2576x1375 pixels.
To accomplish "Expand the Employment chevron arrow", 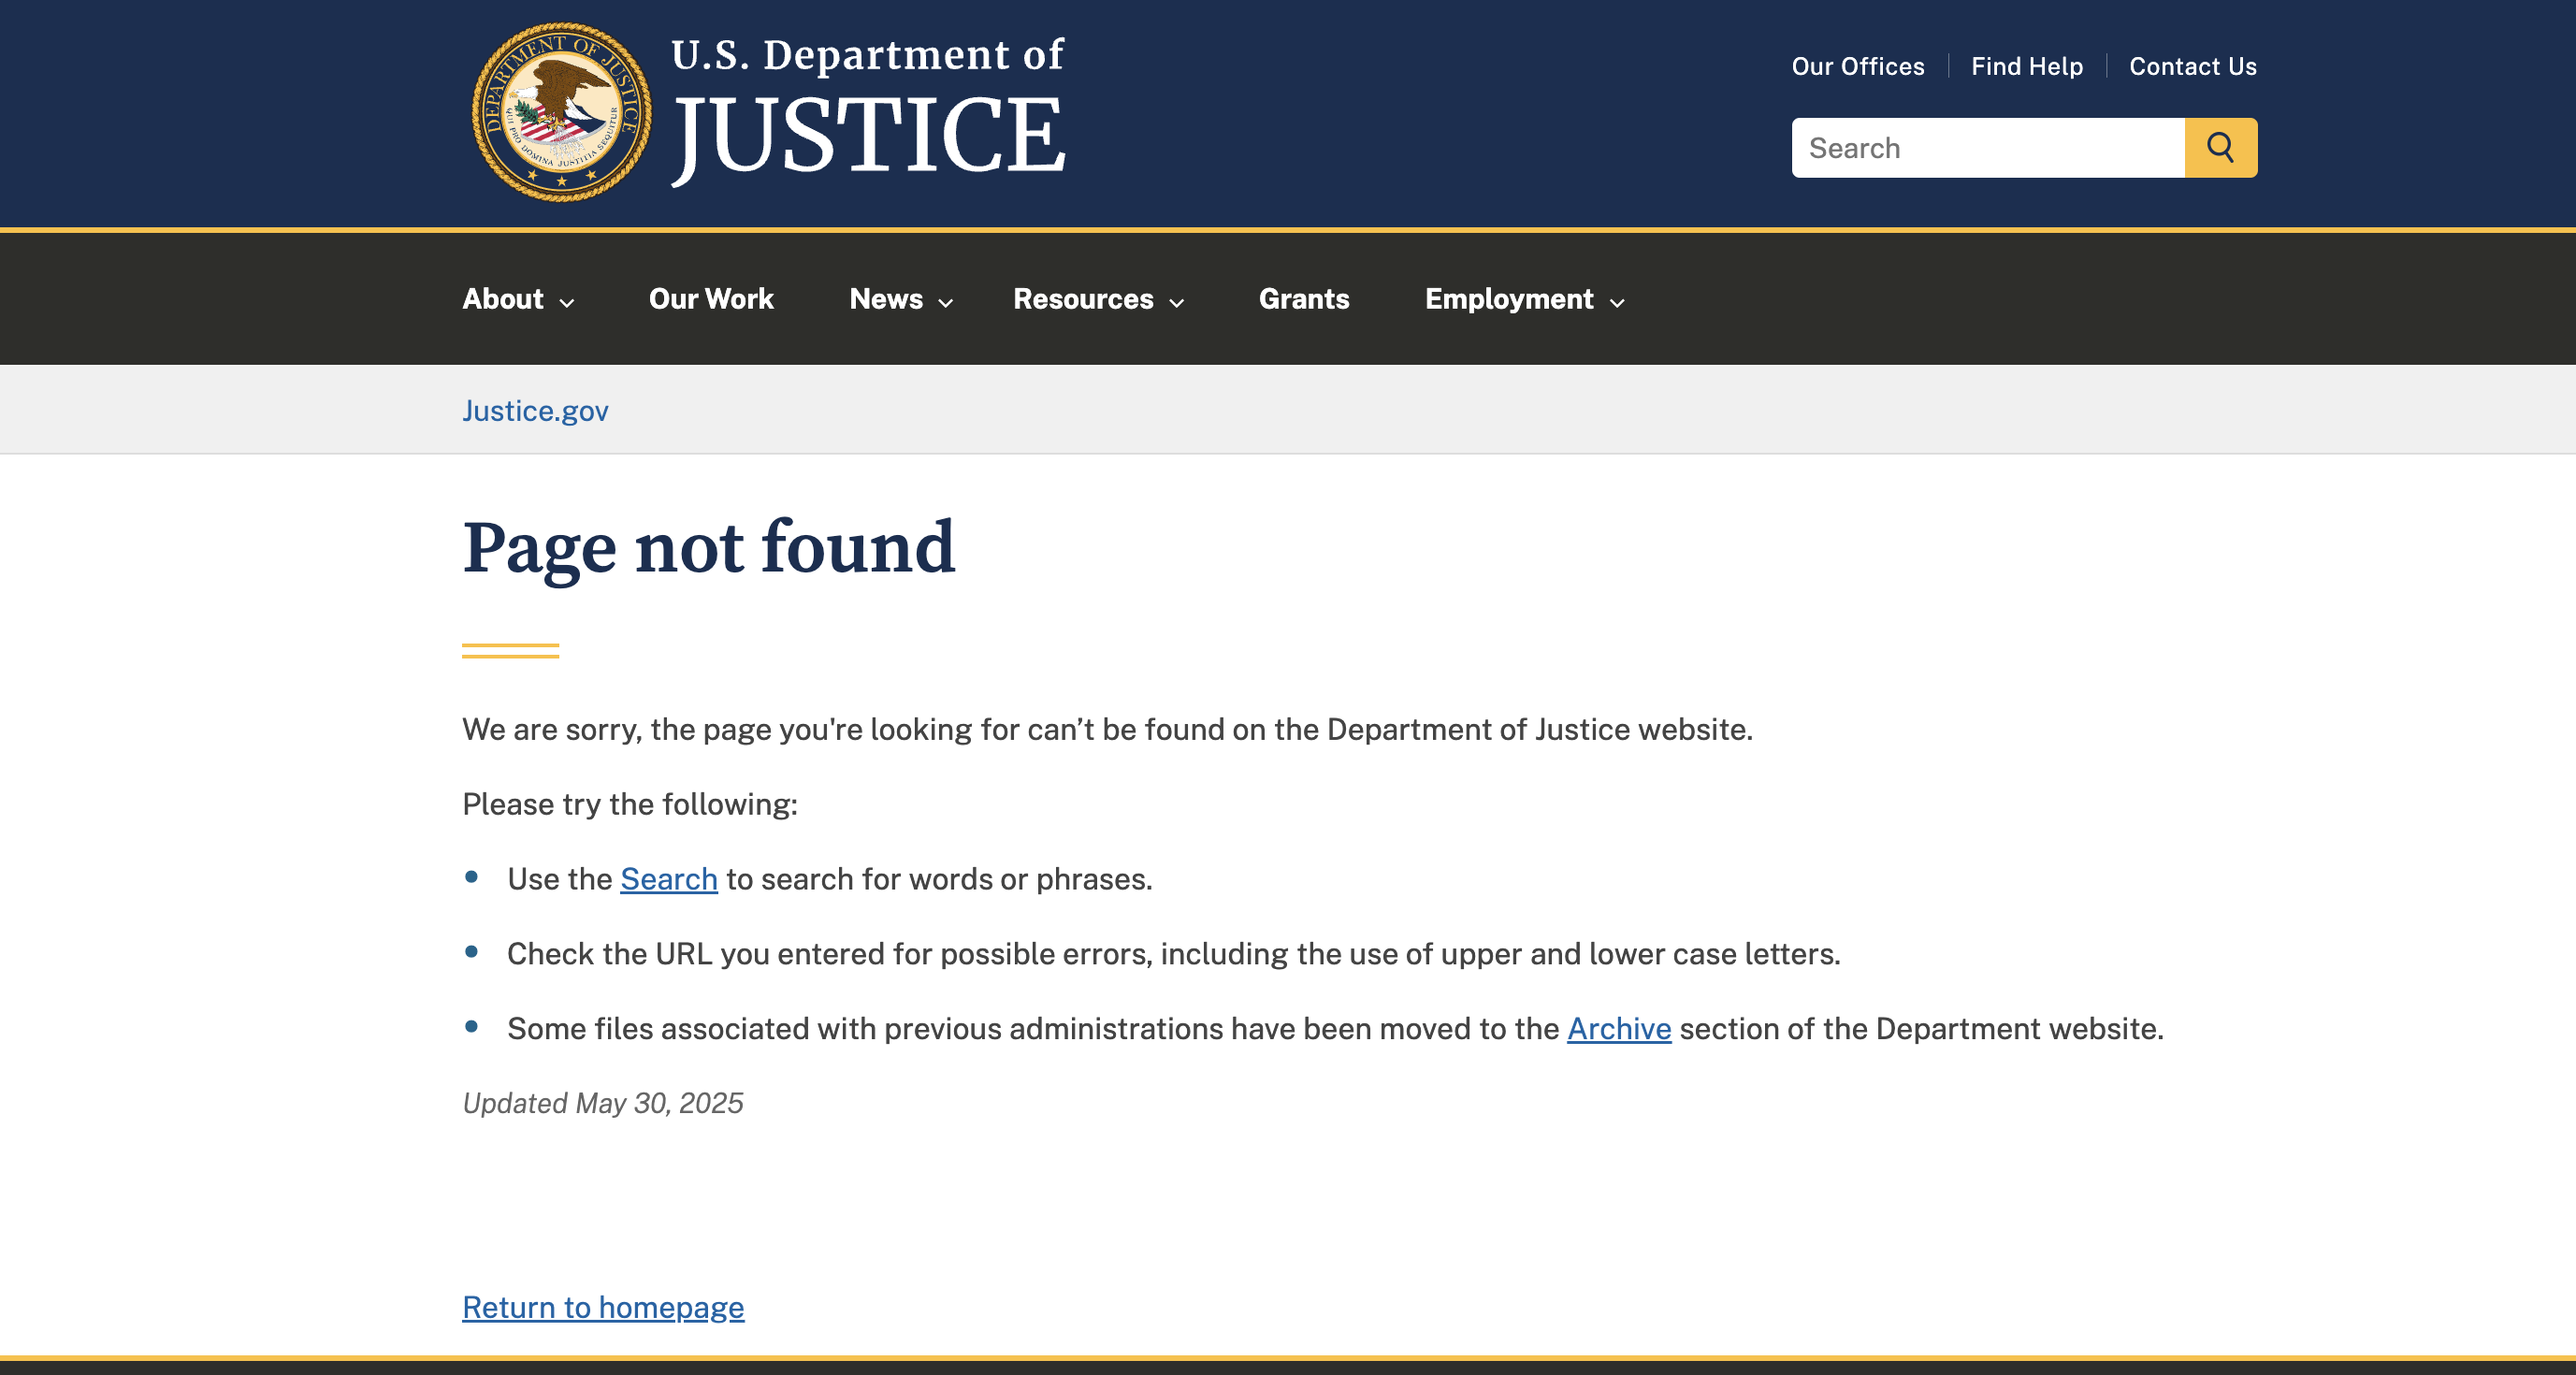I will pyautogui.click(x=1618, y=303).
